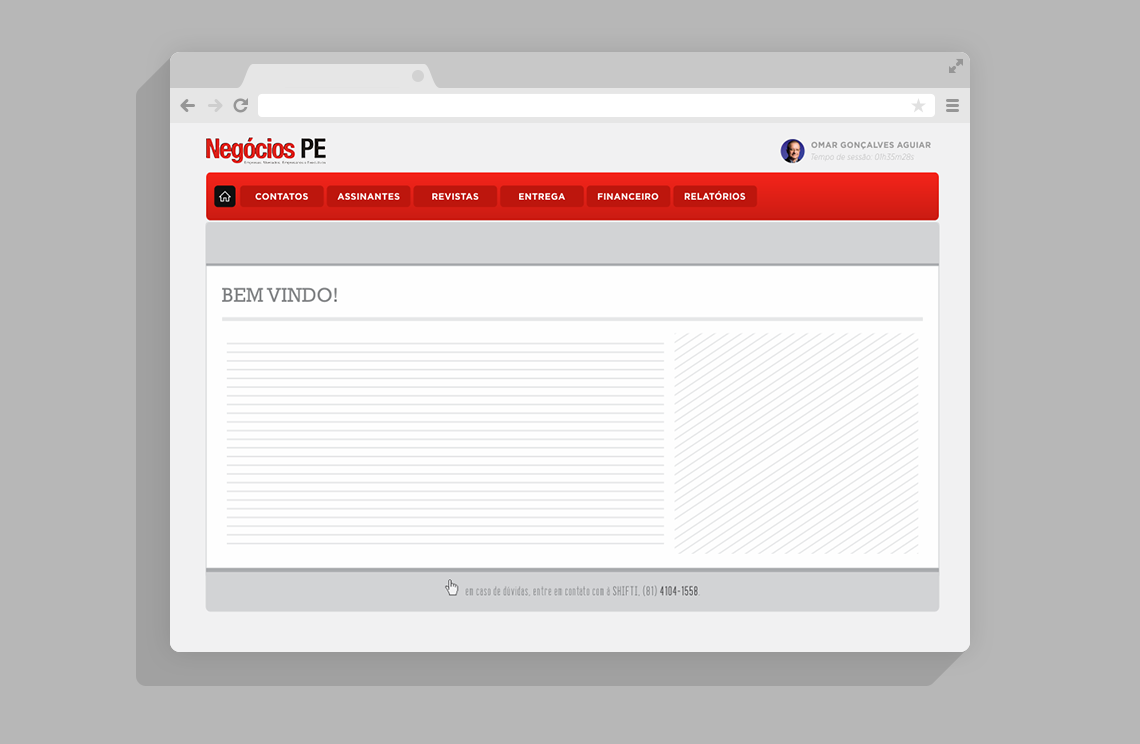Select the Assinantes menu item
The image size is (1140, 744).
(368, 197)
